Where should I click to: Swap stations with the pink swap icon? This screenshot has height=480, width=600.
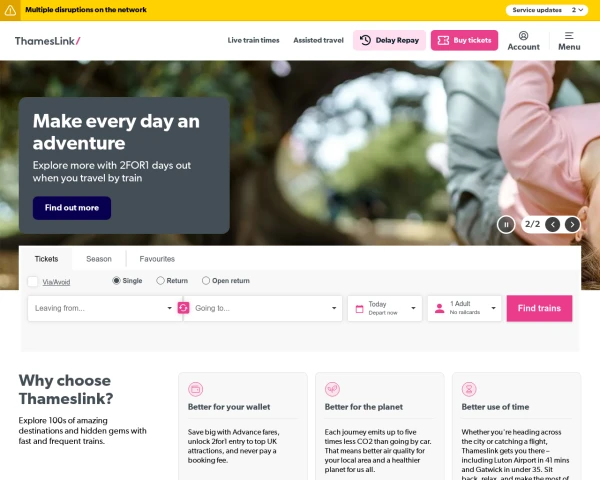click(183, 308)
